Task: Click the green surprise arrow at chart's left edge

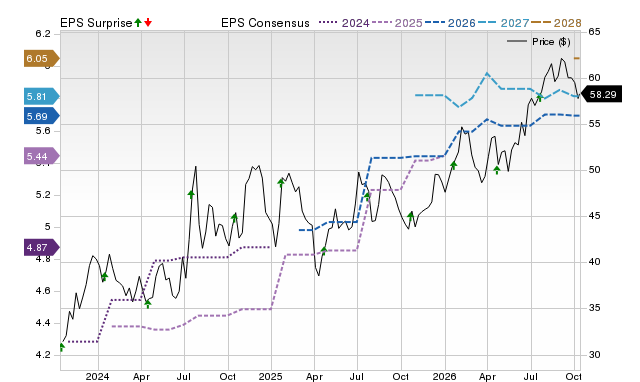Action: pos(62,347)
